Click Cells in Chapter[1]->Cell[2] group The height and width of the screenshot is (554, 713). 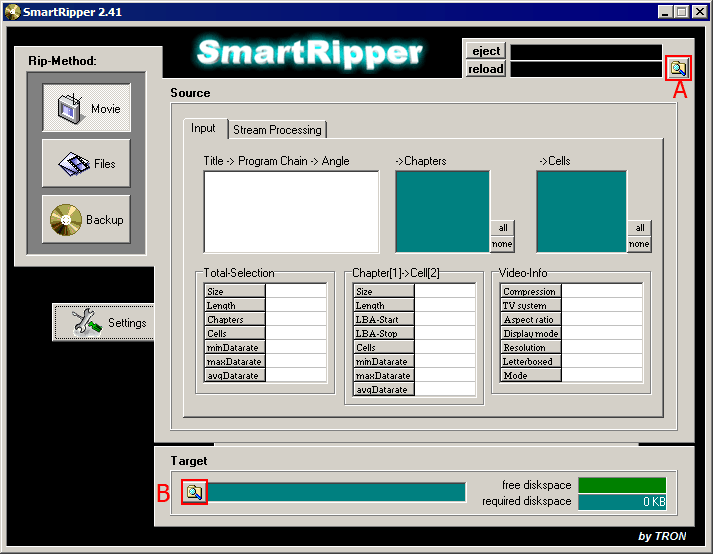(x=414, y=348)
